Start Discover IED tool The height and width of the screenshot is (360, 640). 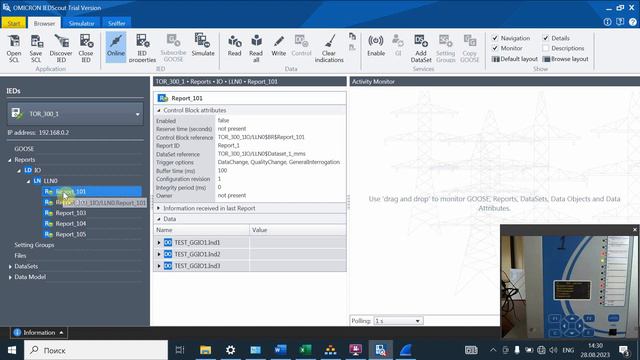point(61,48)
